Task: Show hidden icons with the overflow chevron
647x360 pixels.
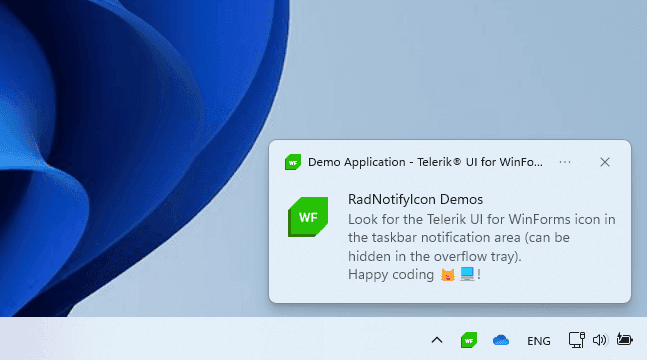Action: (x=437, y=340)
